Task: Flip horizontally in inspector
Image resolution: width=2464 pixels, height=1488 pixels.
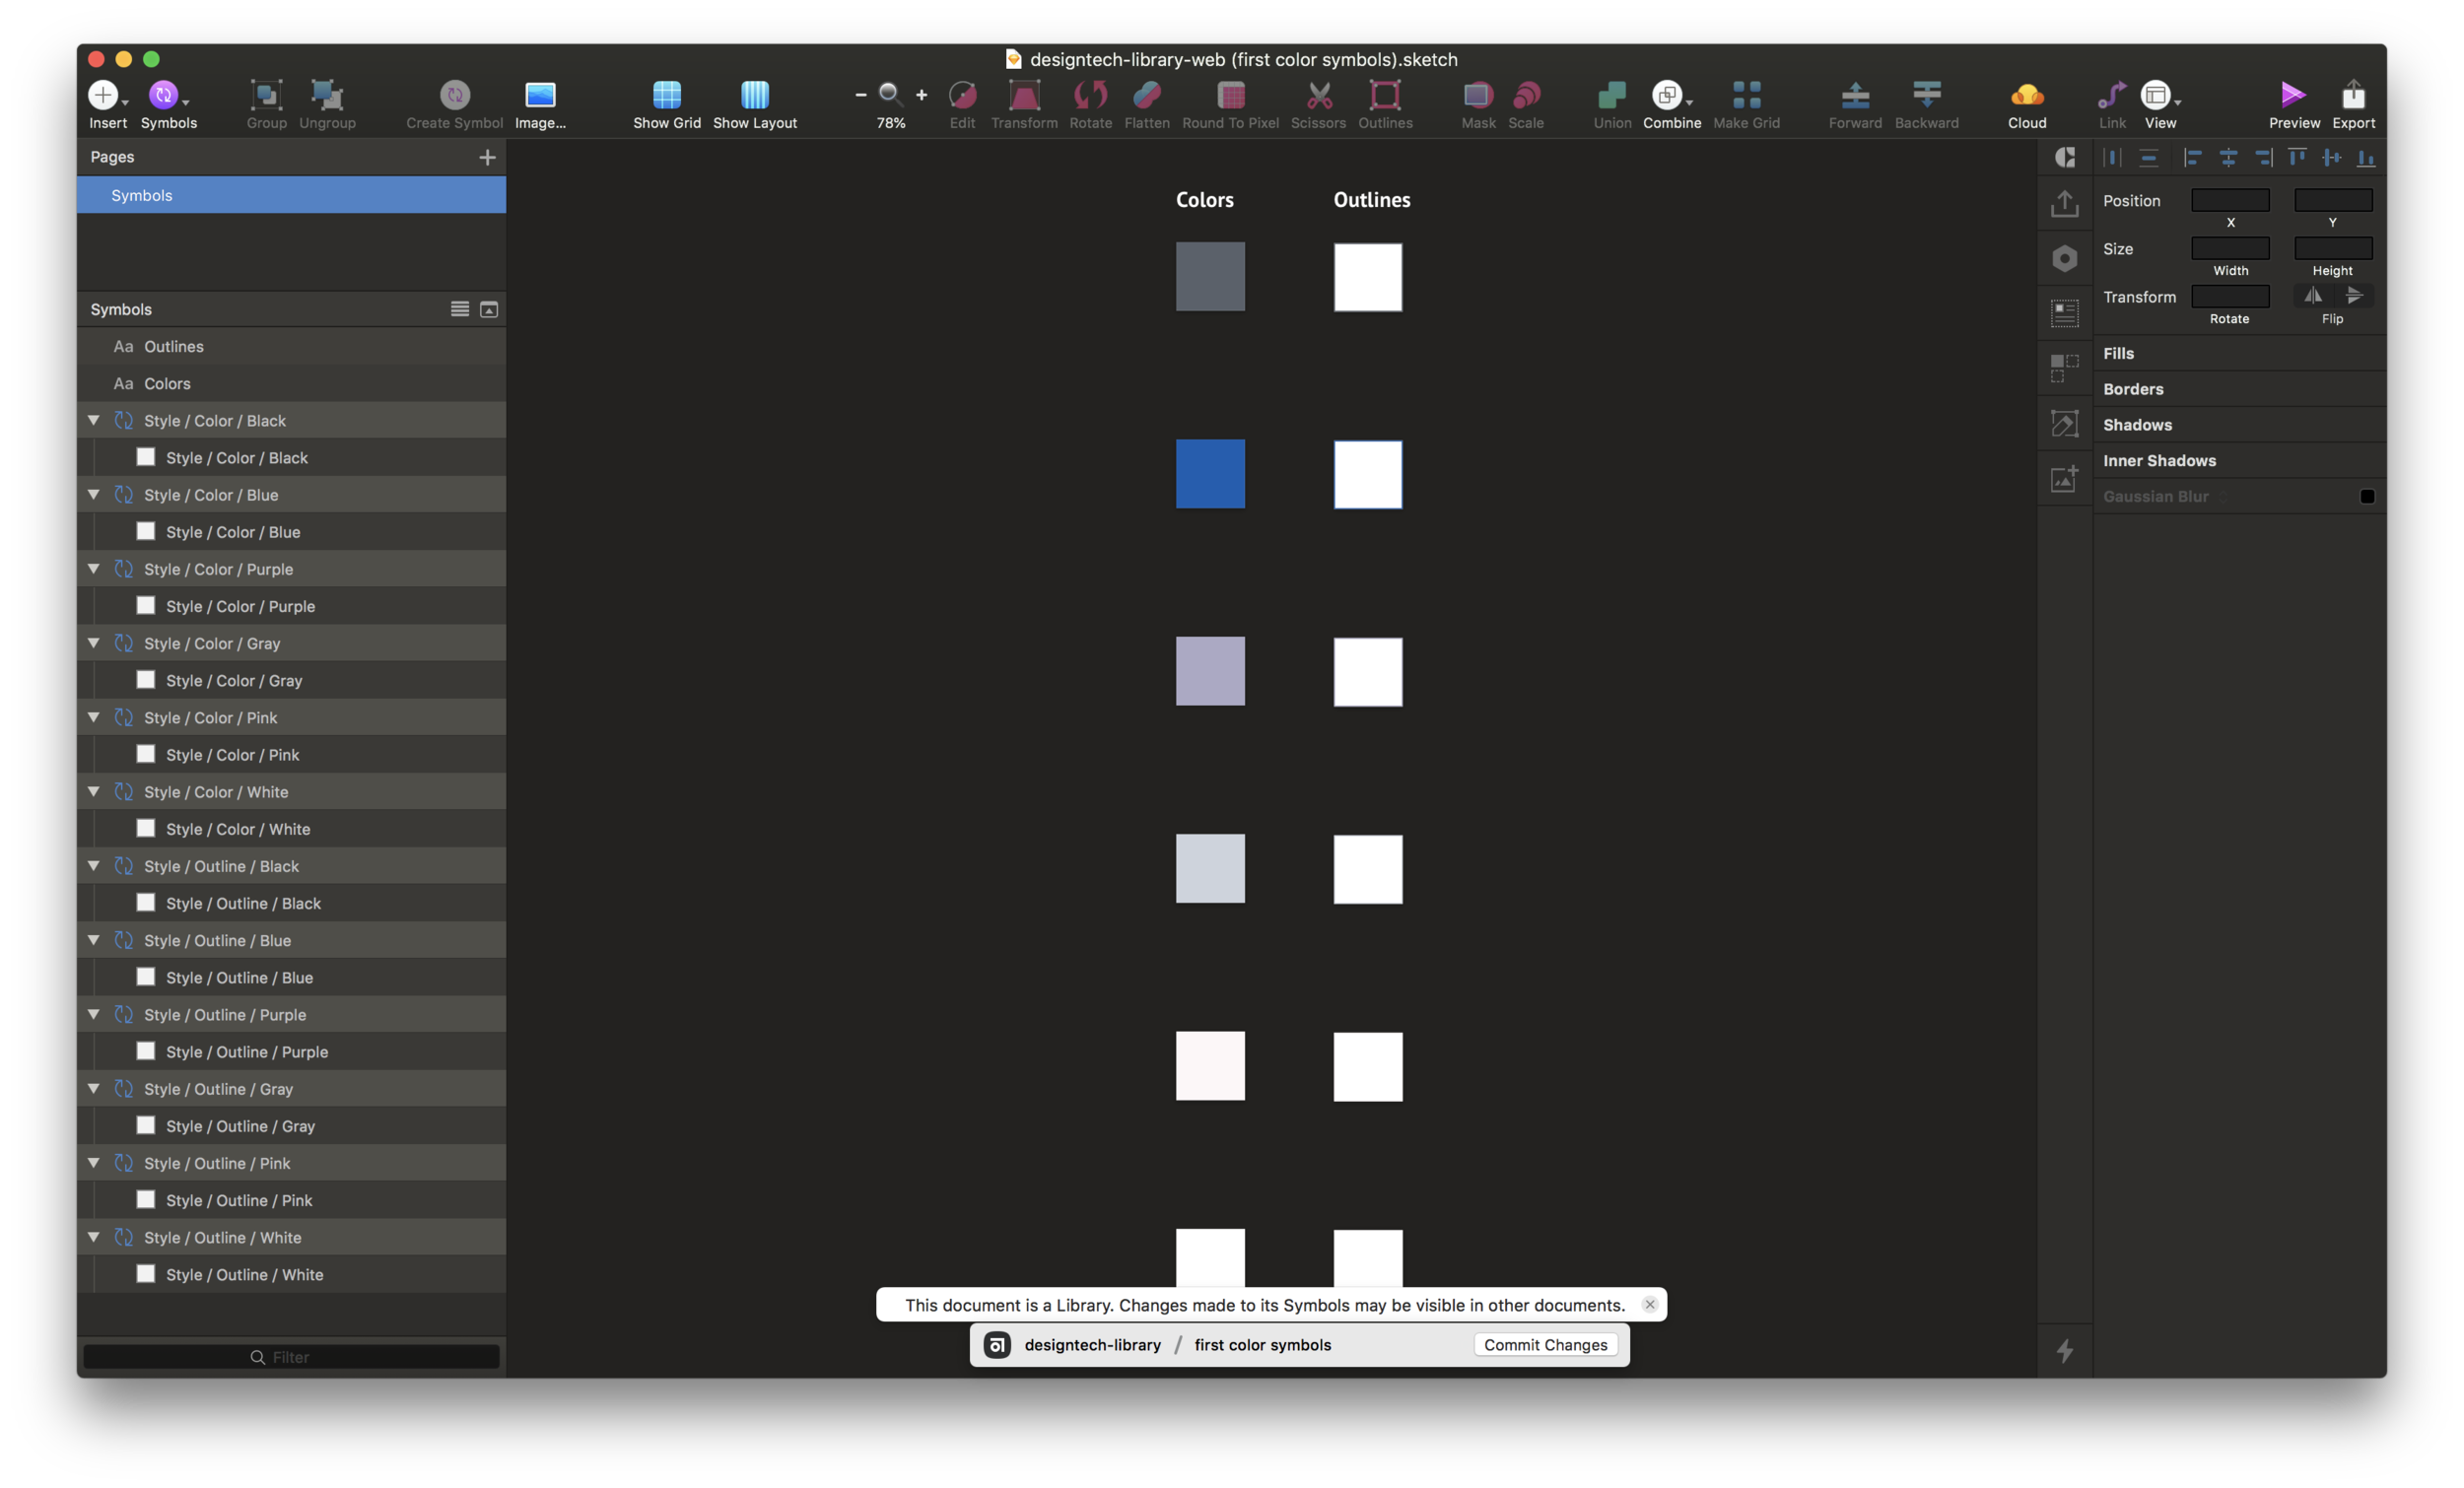Action: point(2312,295)
